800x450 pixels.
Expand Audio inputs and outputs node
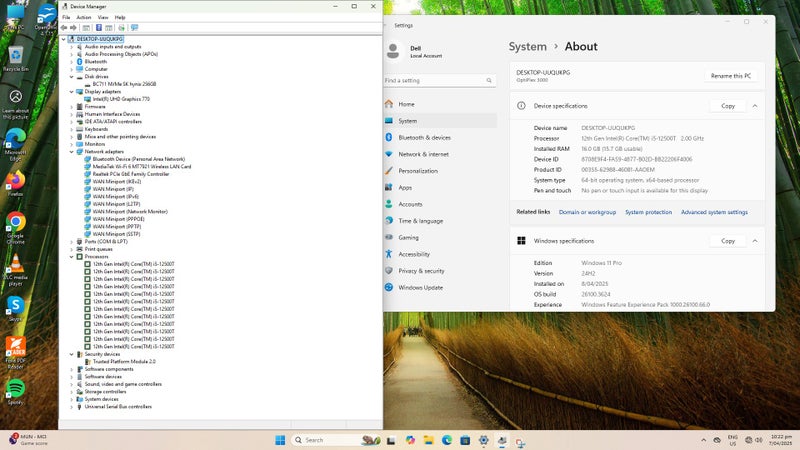click(71, 47)
